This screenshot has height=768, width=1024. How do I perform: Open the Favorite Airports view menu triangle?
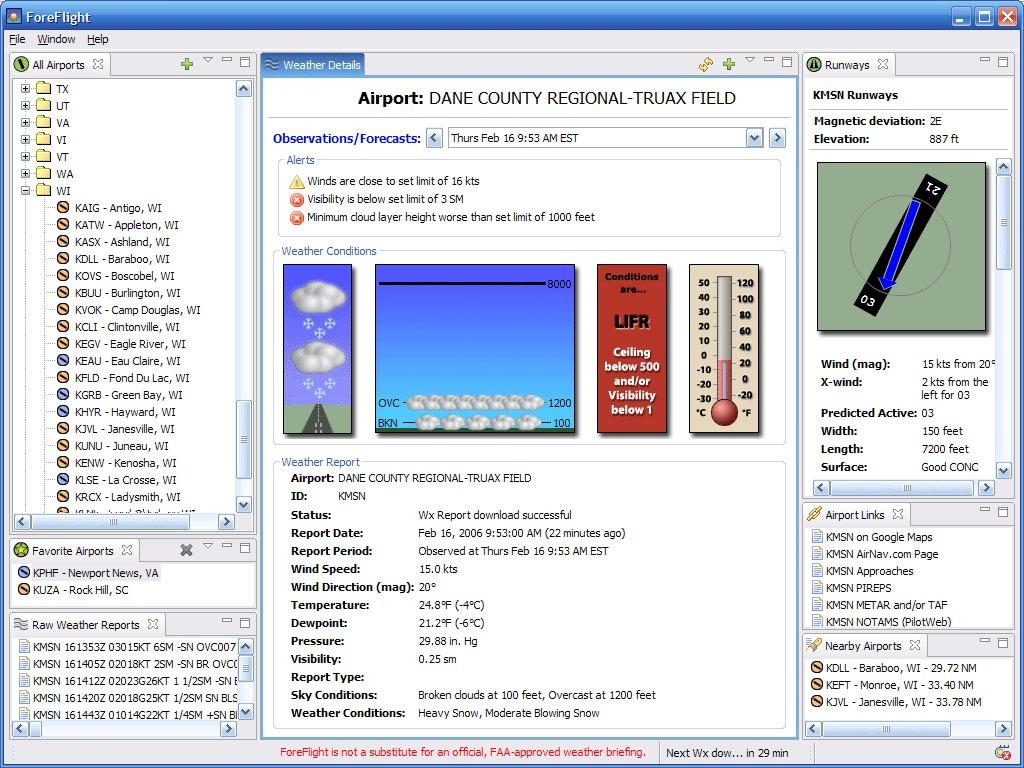pyautogui.click(x=208, y=546)
